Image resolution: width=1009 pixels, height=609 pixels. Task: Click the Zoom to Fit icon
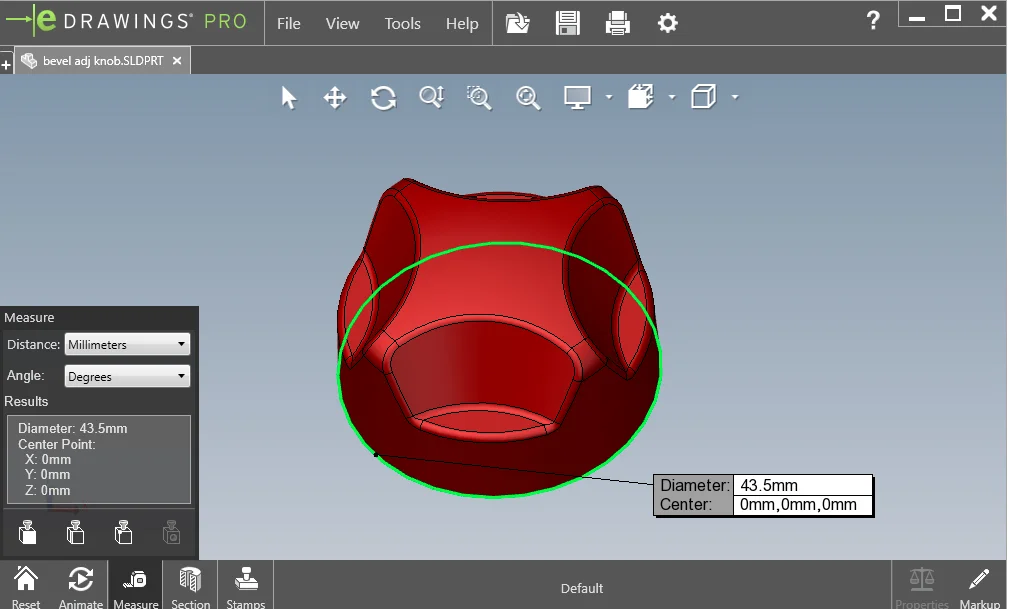click(528, 97)
